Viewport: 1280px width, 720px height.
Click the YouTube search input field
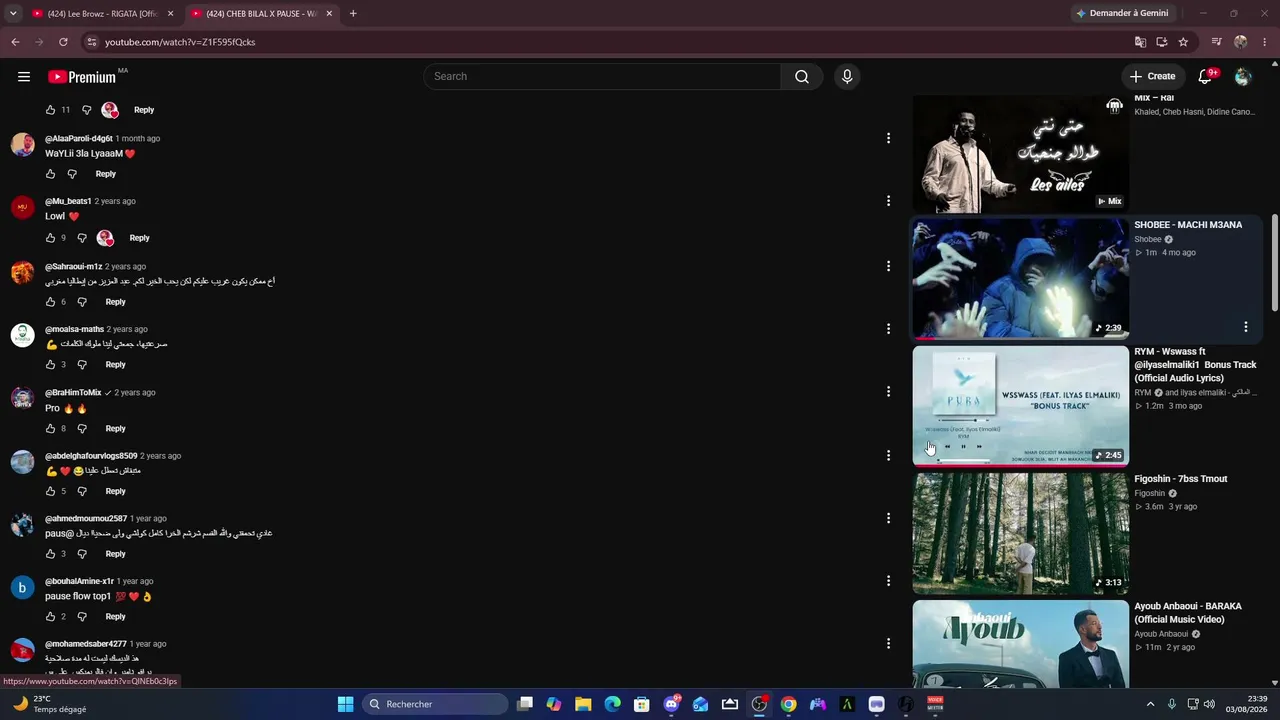(x=602, y=77)
